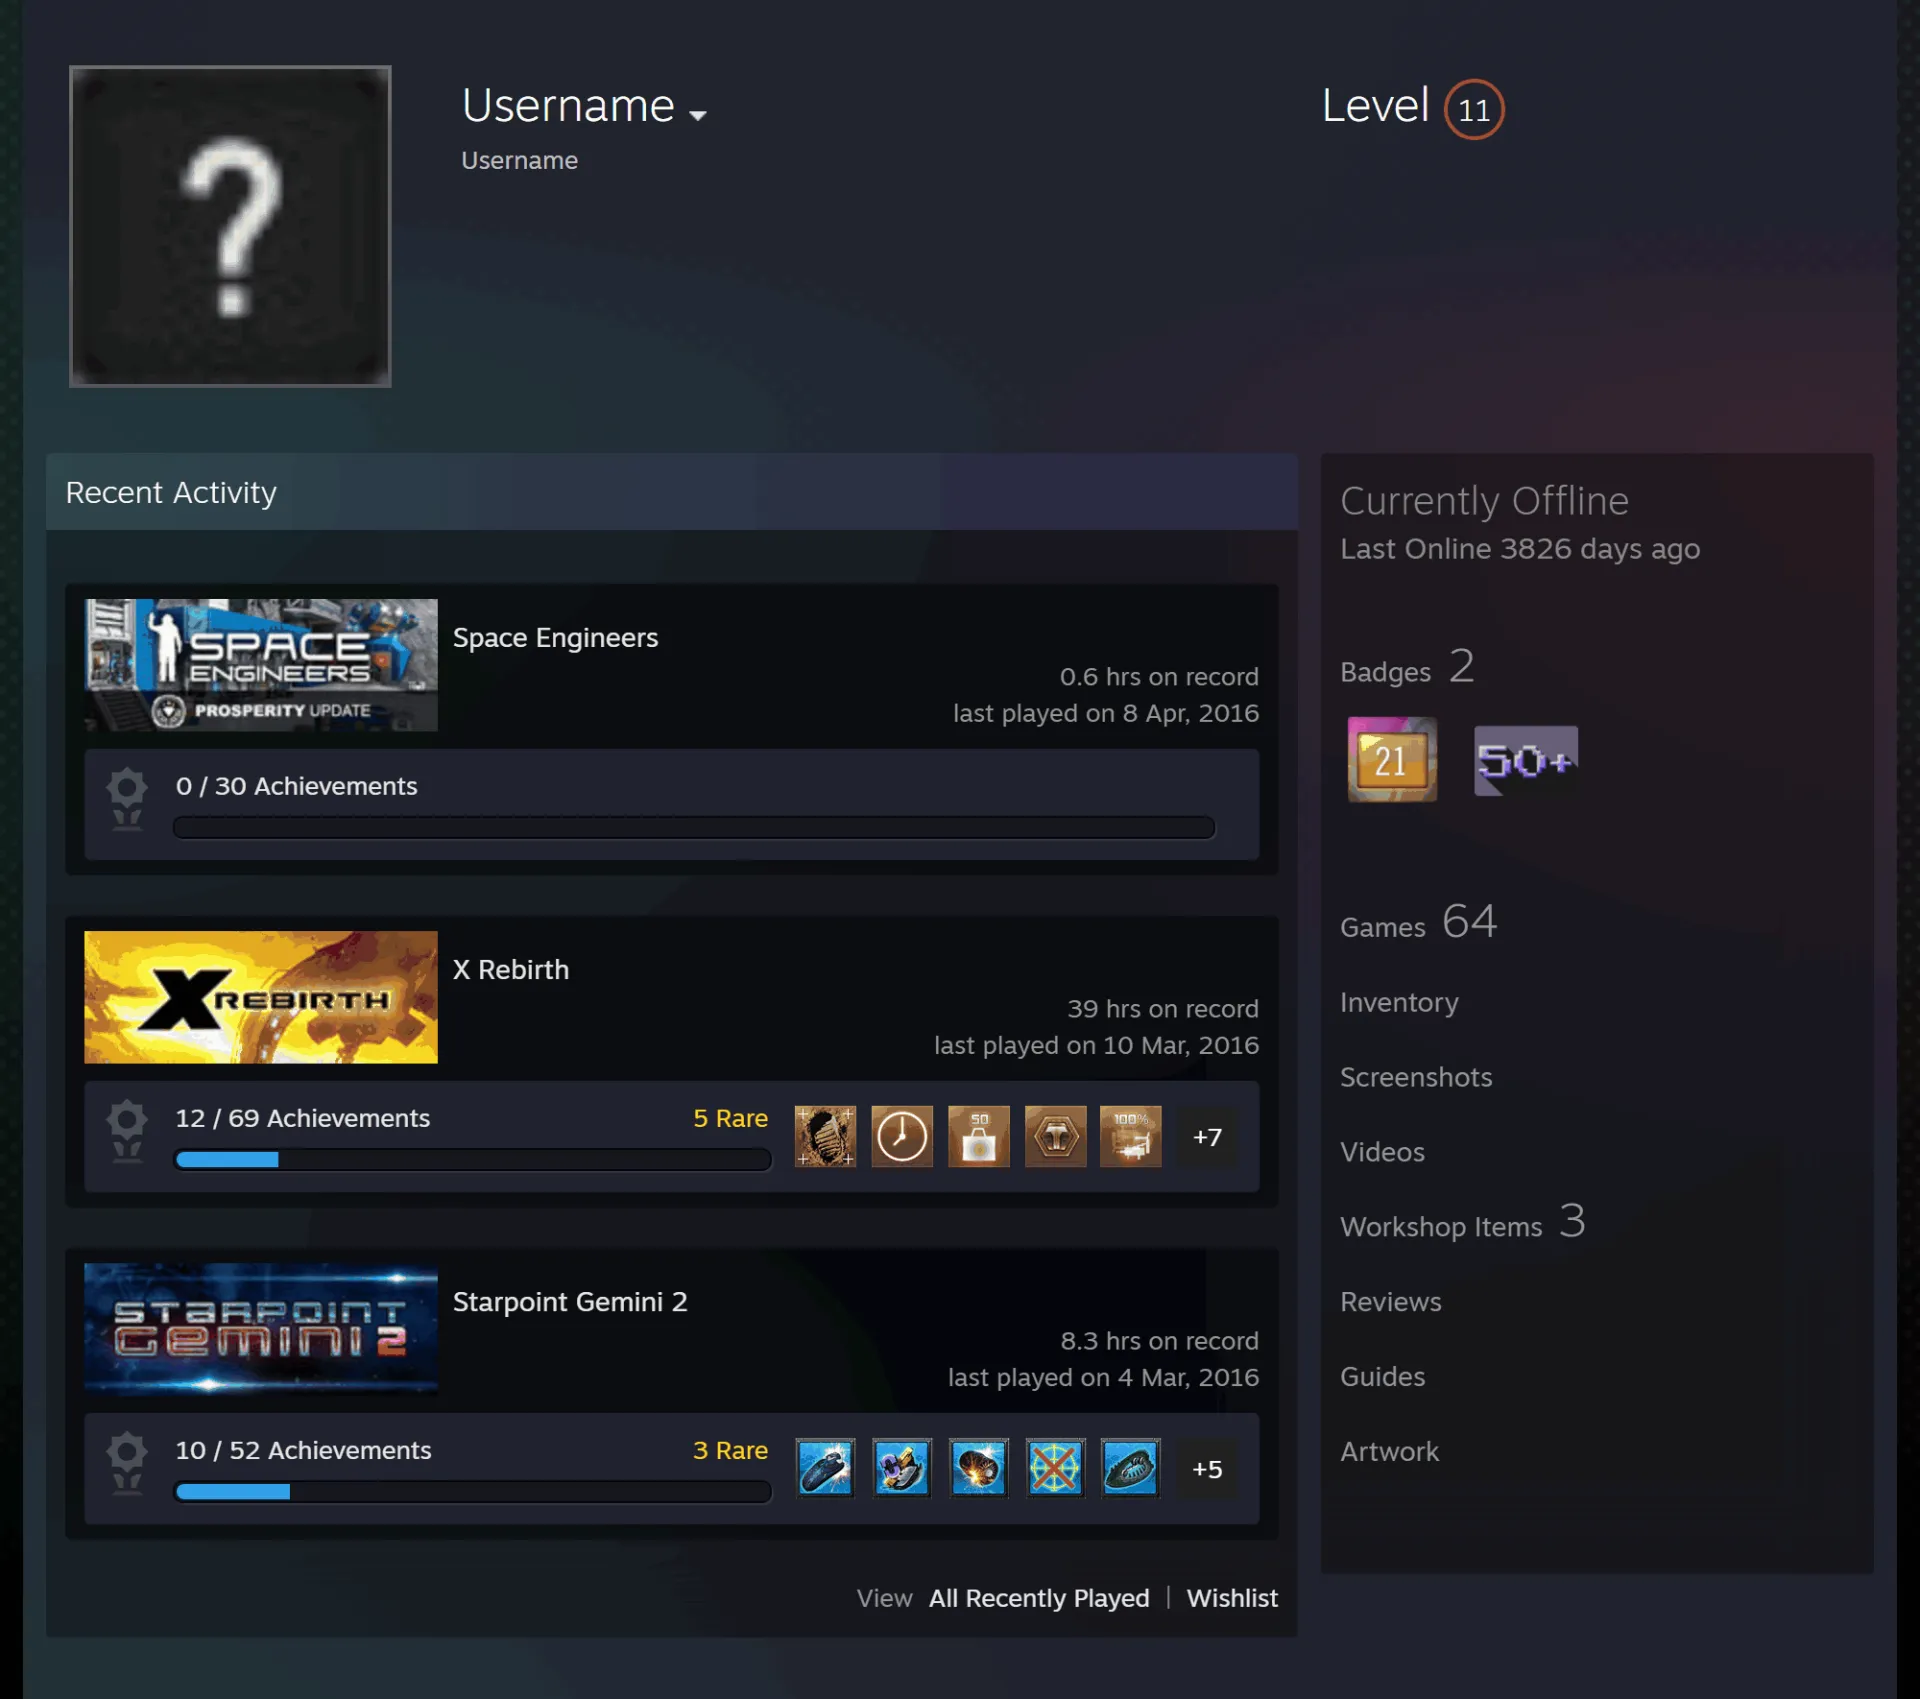1920x1699 pixels.
Task: Click the 50+ games badge icon
Action: pos(1526,761)
